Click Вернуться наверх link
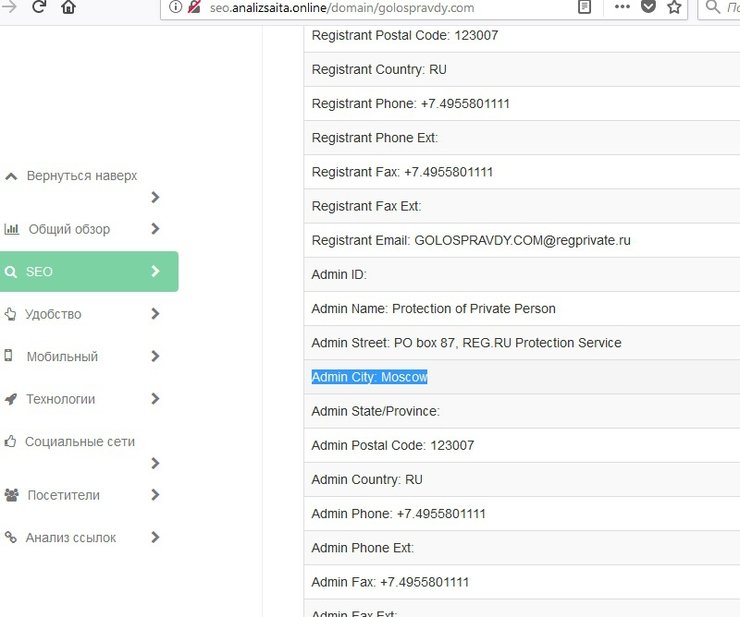 point(81,176)
